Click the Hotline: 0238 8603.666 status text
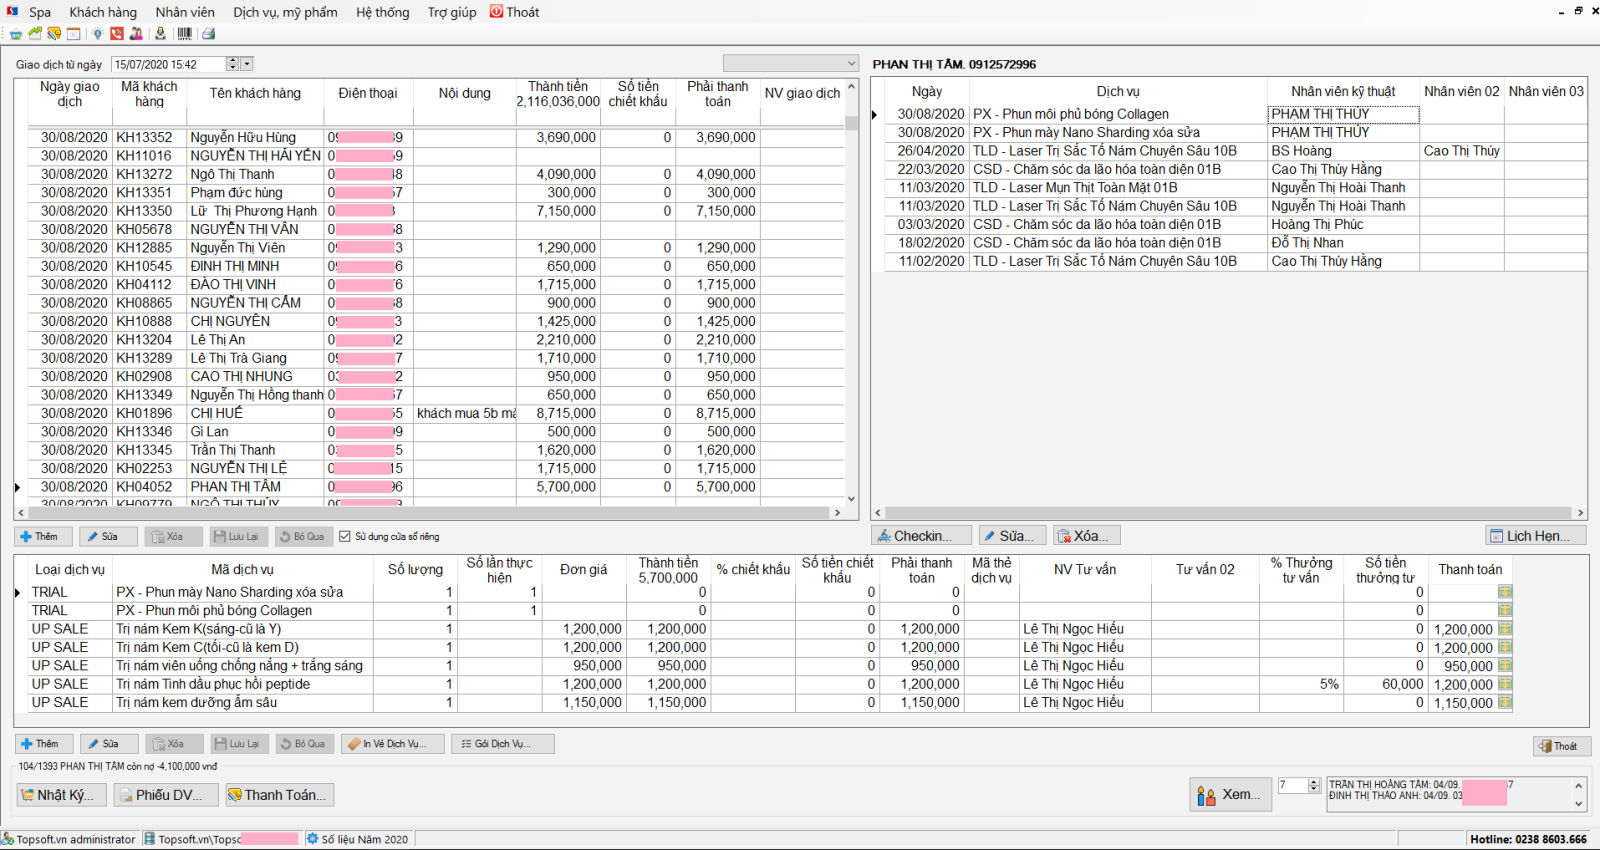Screen dimensions: 1600x850 [1528, 839]
